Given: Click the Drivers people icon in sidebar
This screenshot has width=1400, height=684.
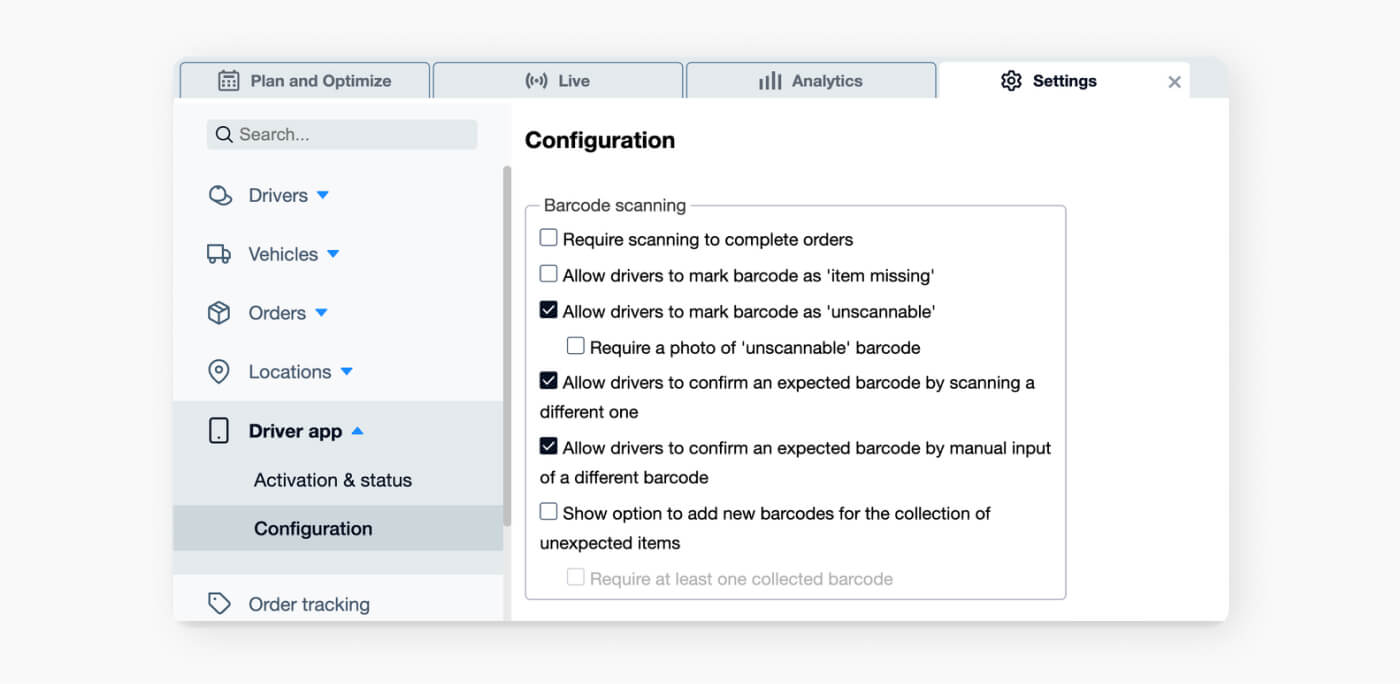Looking at the screenshot, I should [x=221, y=195].
